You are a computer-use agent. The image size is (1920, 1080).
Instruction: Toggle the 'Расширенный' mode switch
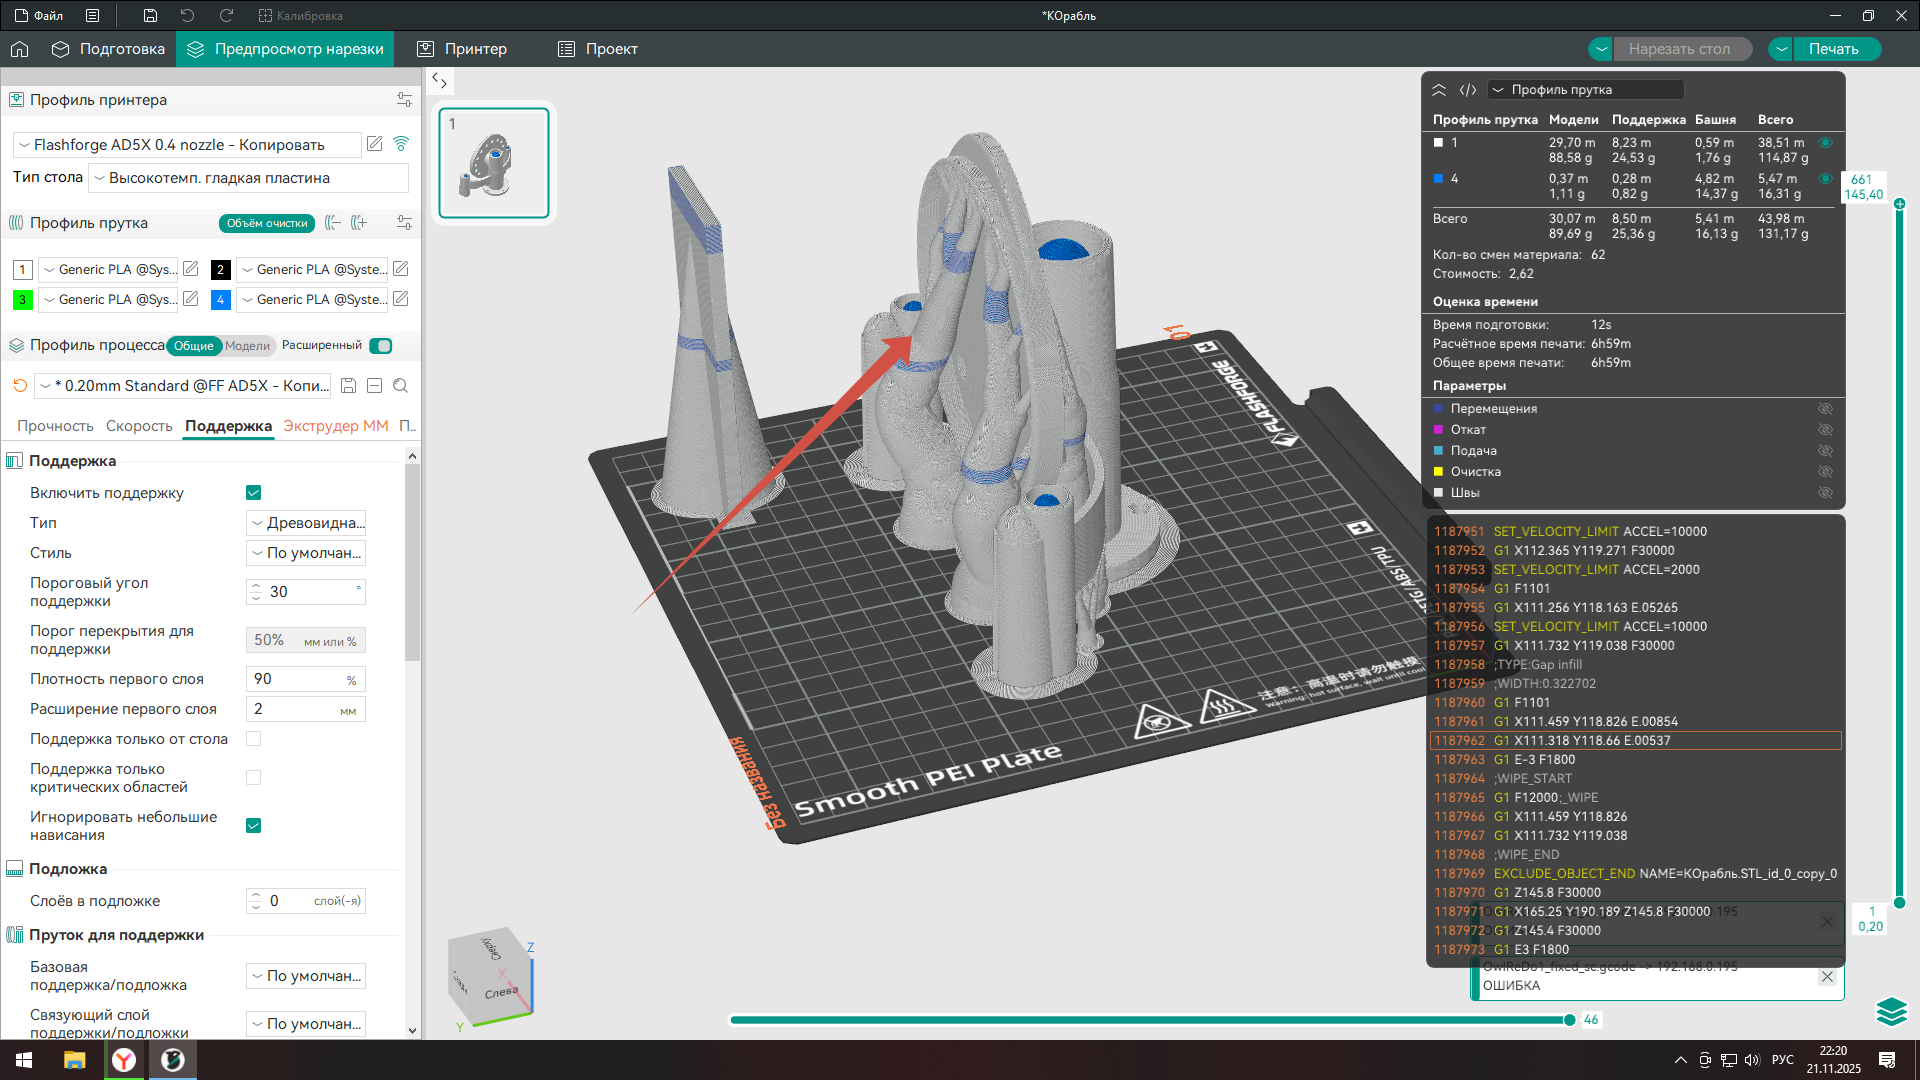(381, 346)
